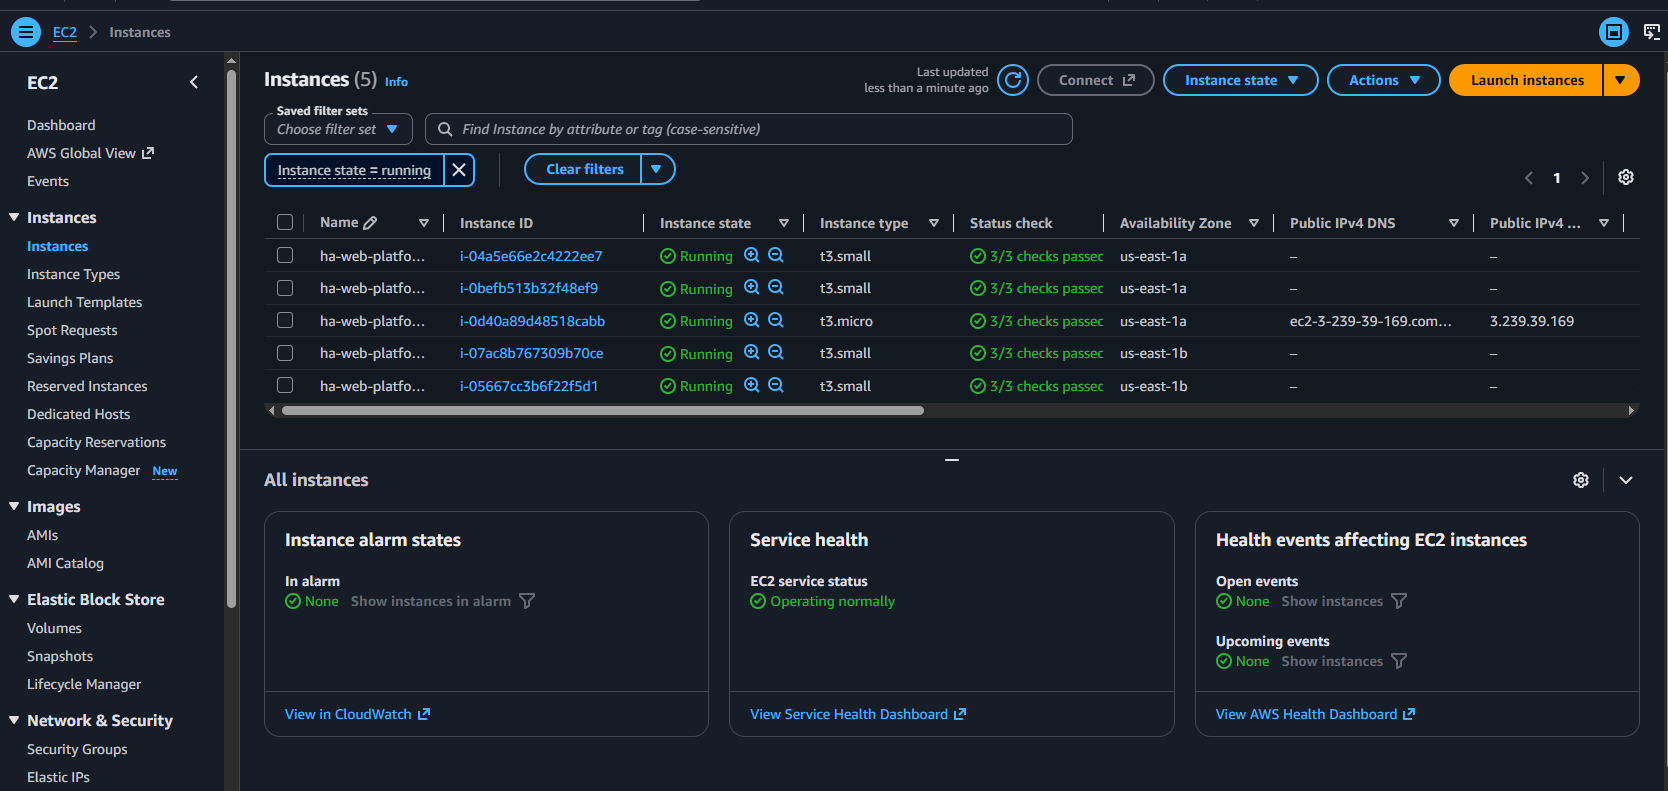Open Instance Types in the sidebar

[x=73, y=274]
